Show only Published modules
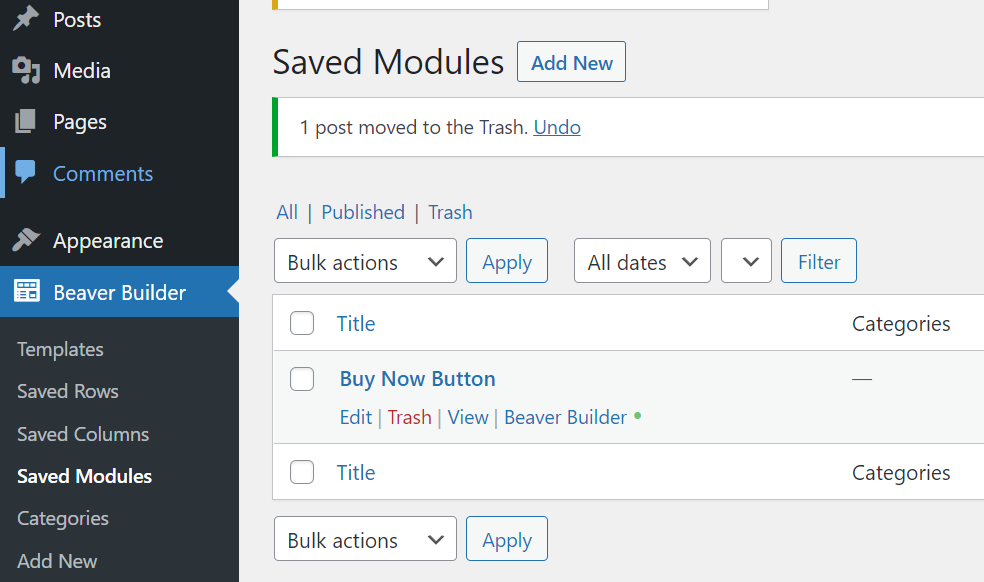The height and width of the screenshot is (582, 984). [363, 212]
